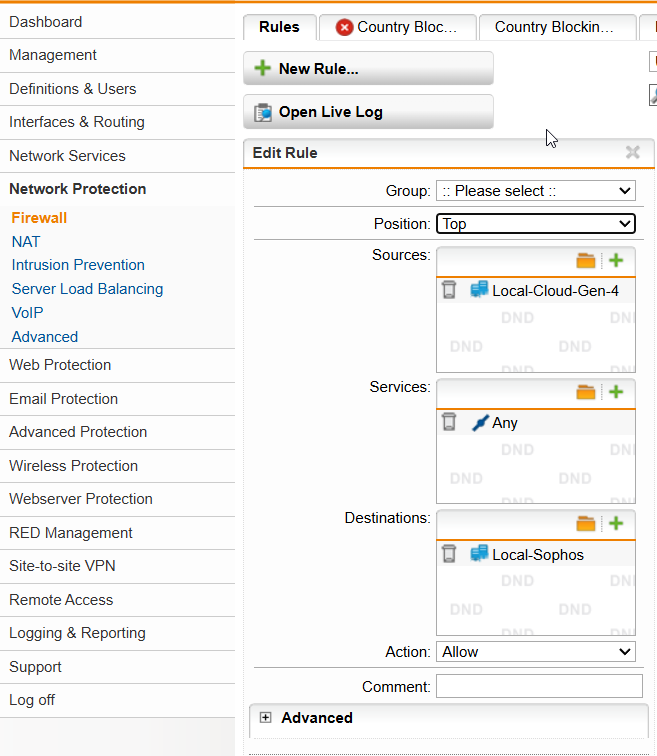Click green plus to add new service
657x756 pixels.
click(616, 392)
